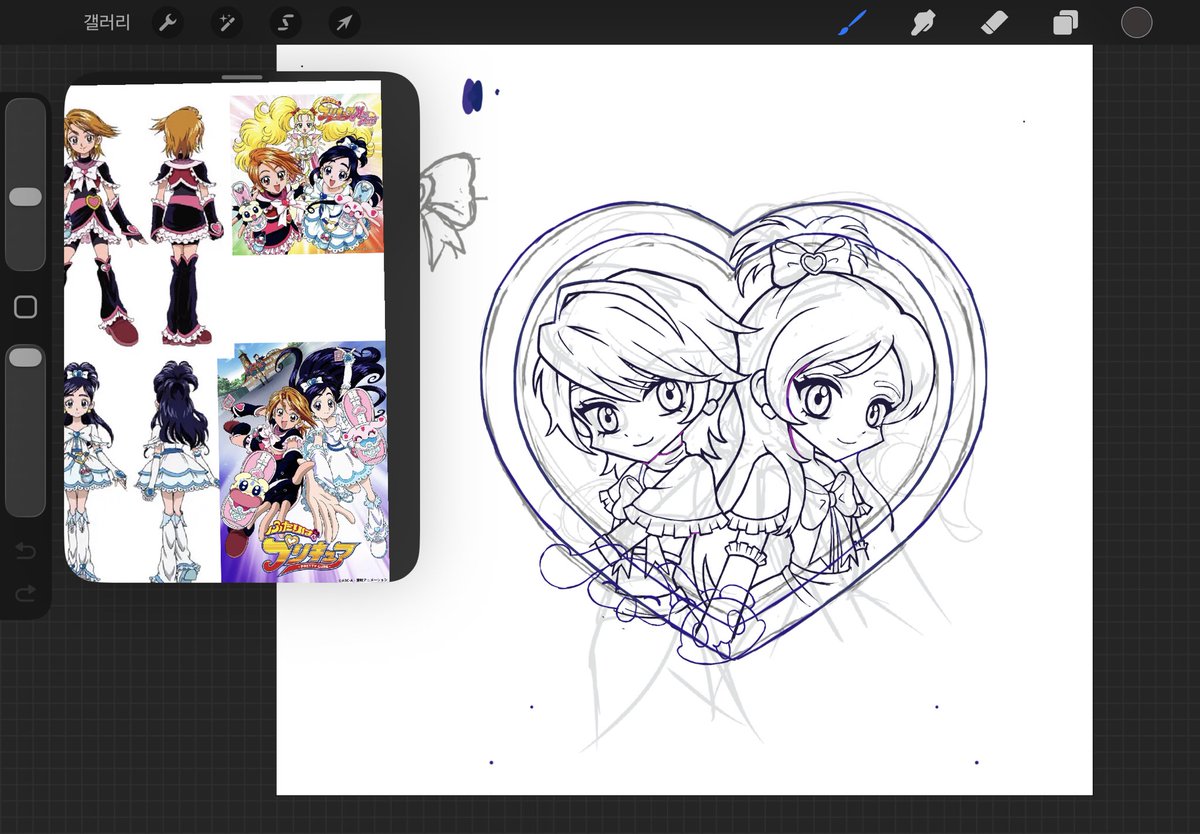Open the Layers panel

1065,22
